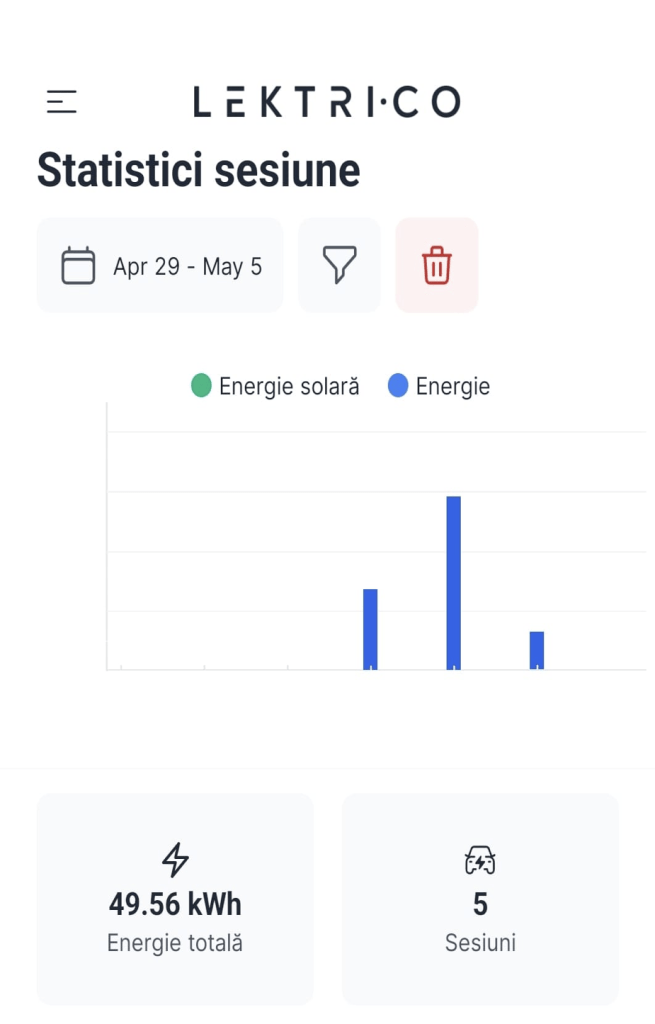Open the session filter funnel
655x1024 pixels.
tap(339, 266)
